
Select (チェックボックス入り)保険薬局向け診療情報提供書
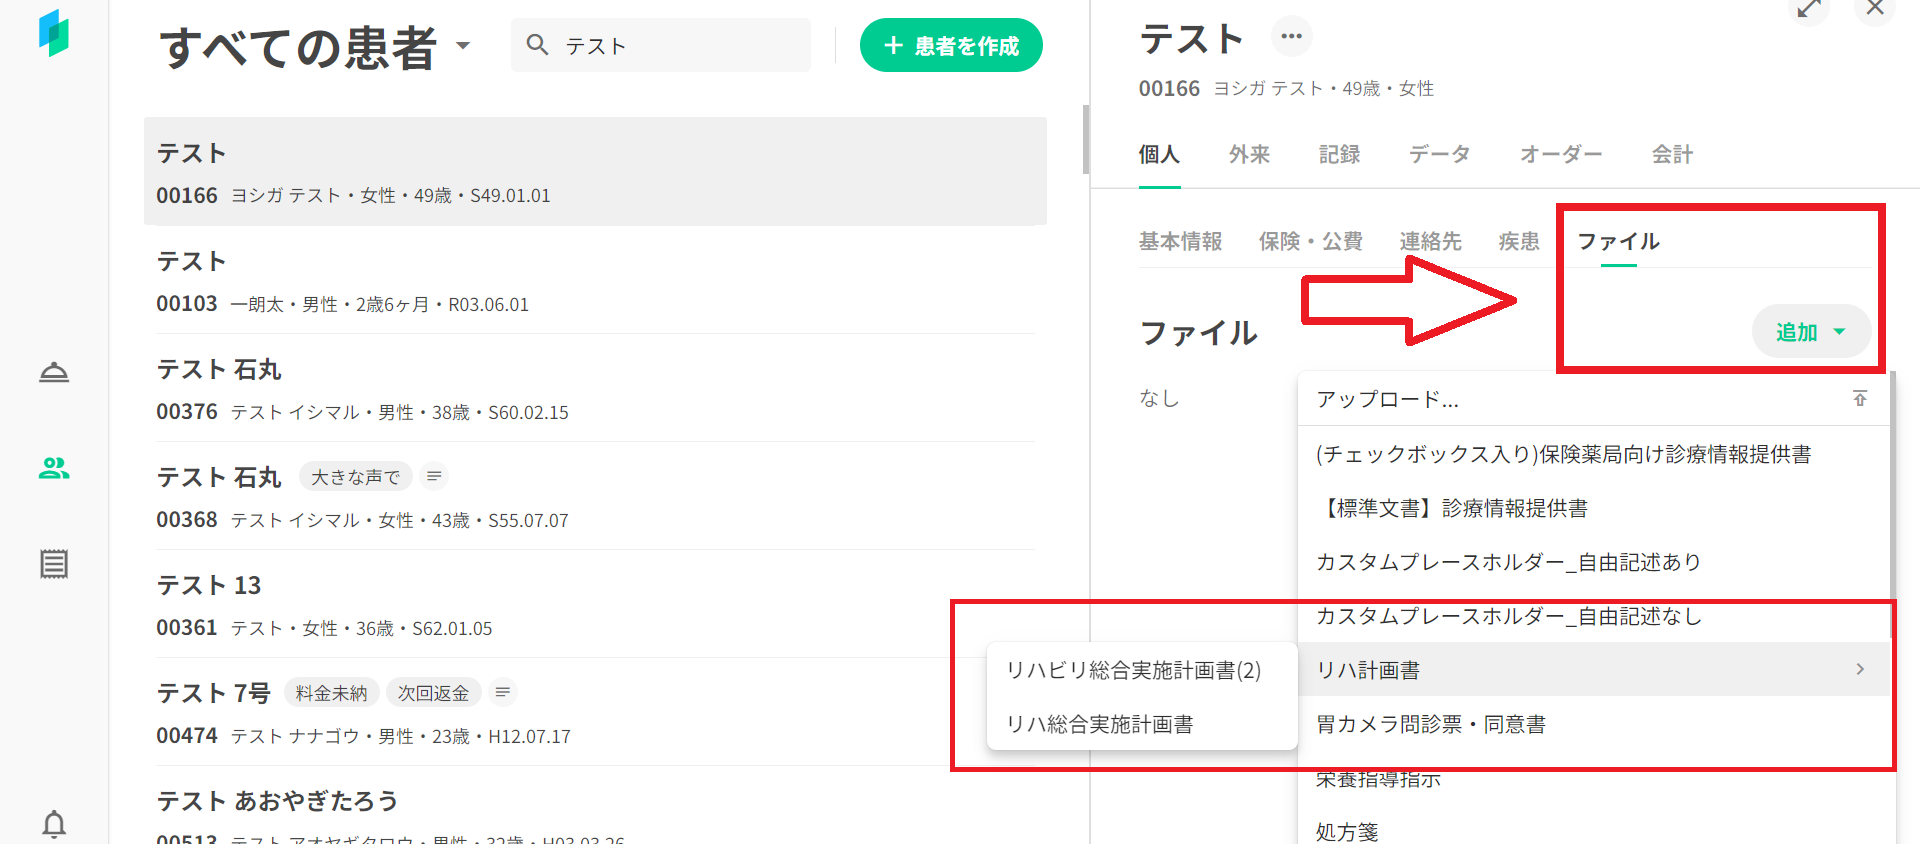click(x=1594, y=454)
